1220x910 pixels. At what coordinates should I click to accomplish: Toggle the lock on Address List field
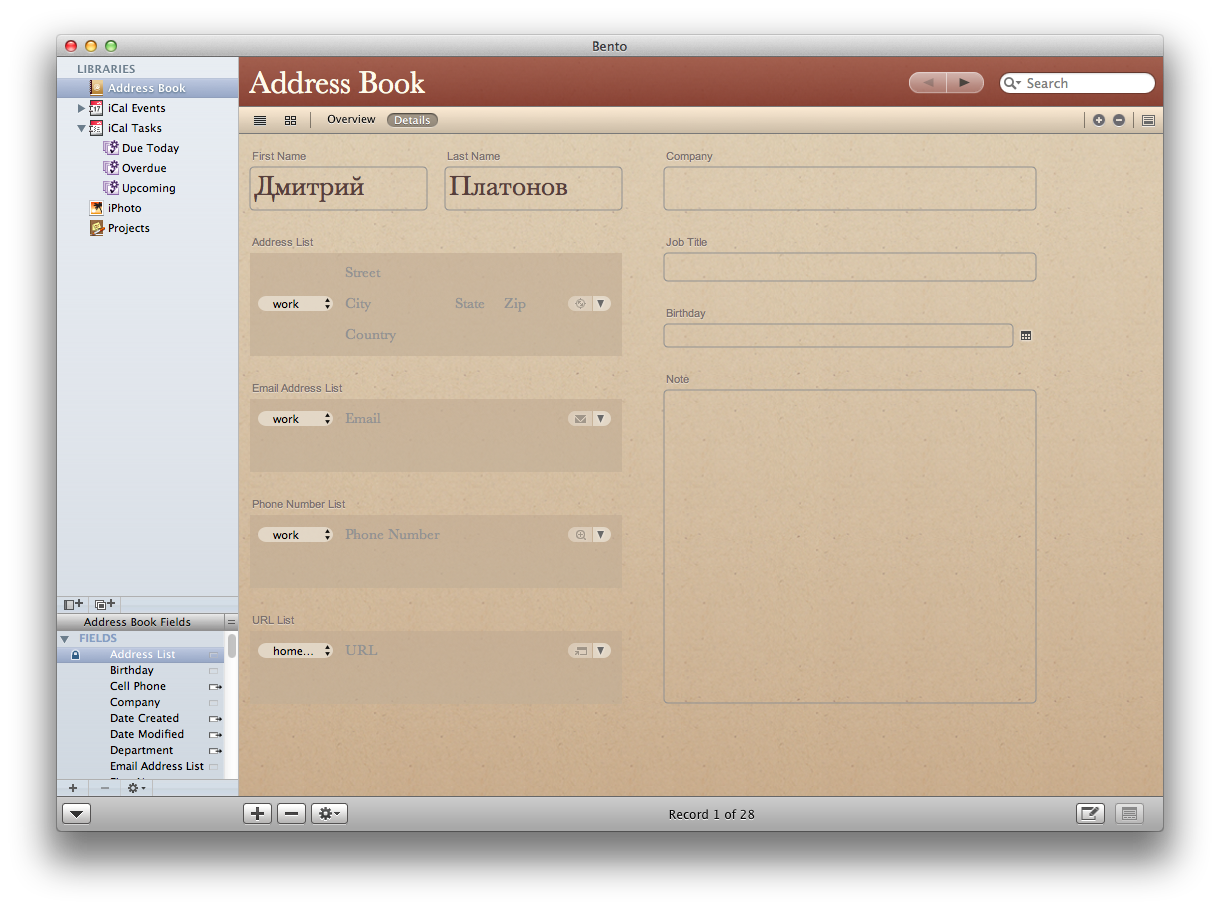click(75, 655)
